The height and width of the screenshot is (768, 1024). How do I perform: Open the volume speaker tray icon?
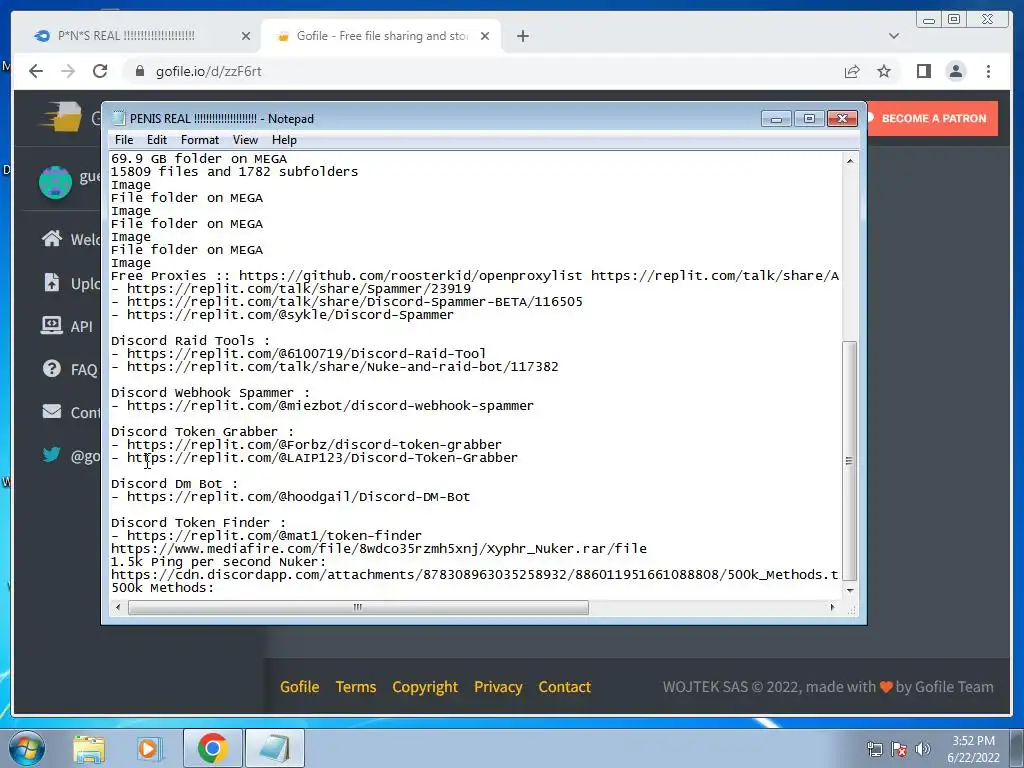point(923,749)
